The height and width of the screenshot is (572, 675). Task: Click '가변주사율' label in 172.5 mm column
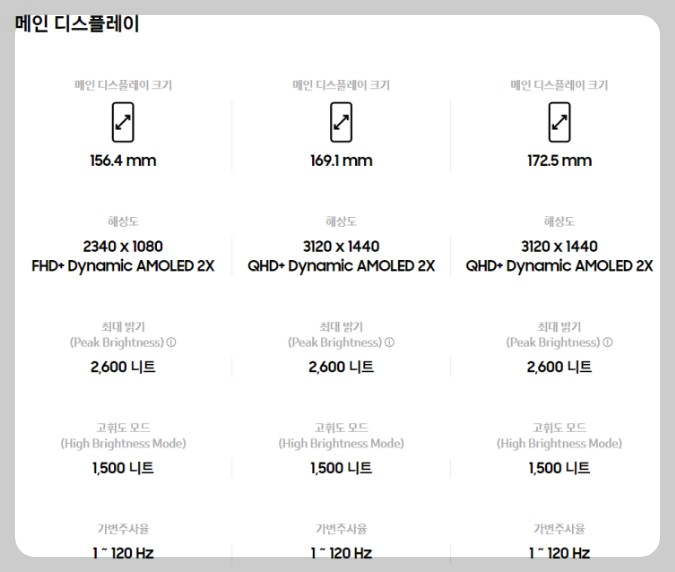pyautogui.click(x=560, y=529)
